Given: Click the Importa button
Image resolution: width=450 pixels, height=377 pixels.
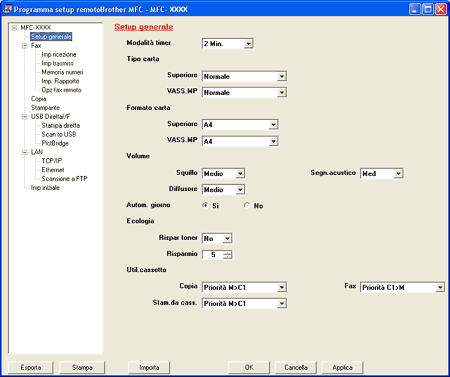Looking at the screenshot, I should pos(149,367).
